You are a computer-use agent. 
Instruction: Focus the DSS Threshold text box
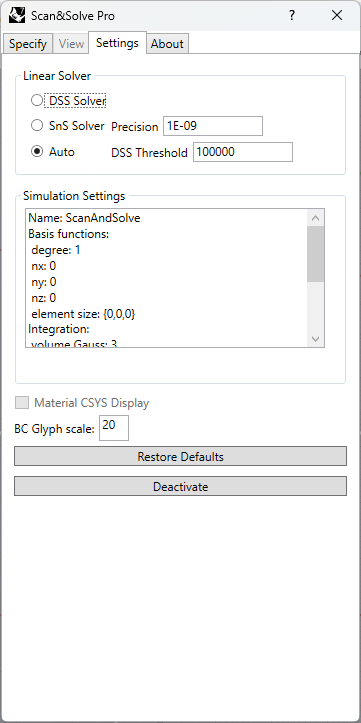click(243, 152)
